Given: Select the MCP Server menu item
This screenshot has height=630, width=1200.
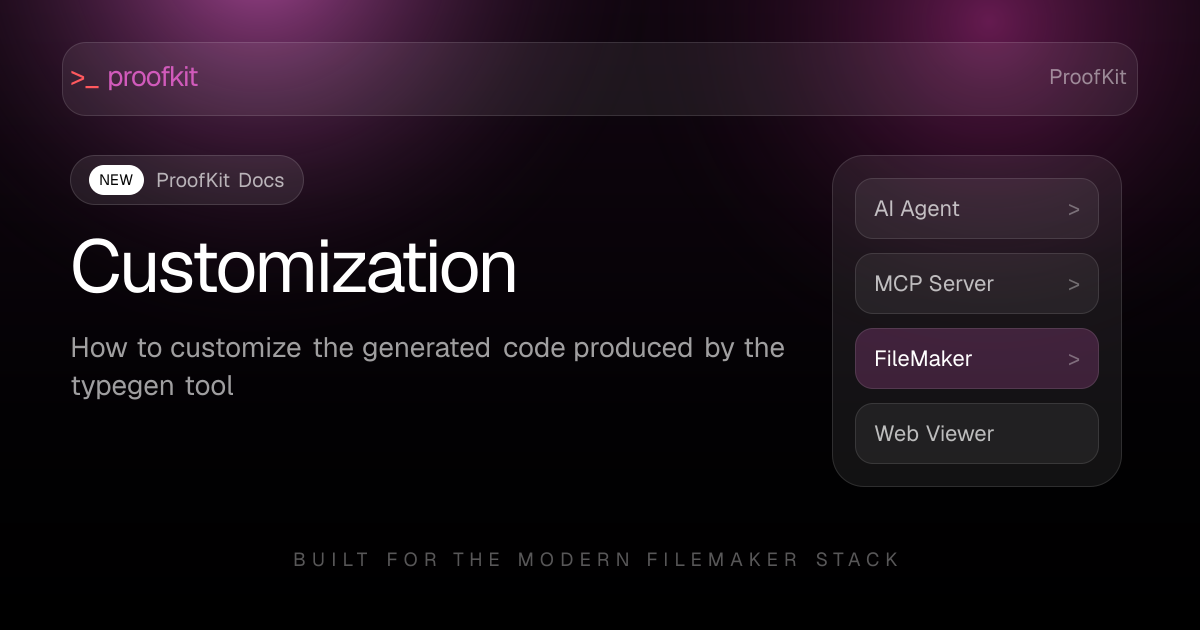Looking at the screenshot, I should pyautogui.click(x=977, y=284).
